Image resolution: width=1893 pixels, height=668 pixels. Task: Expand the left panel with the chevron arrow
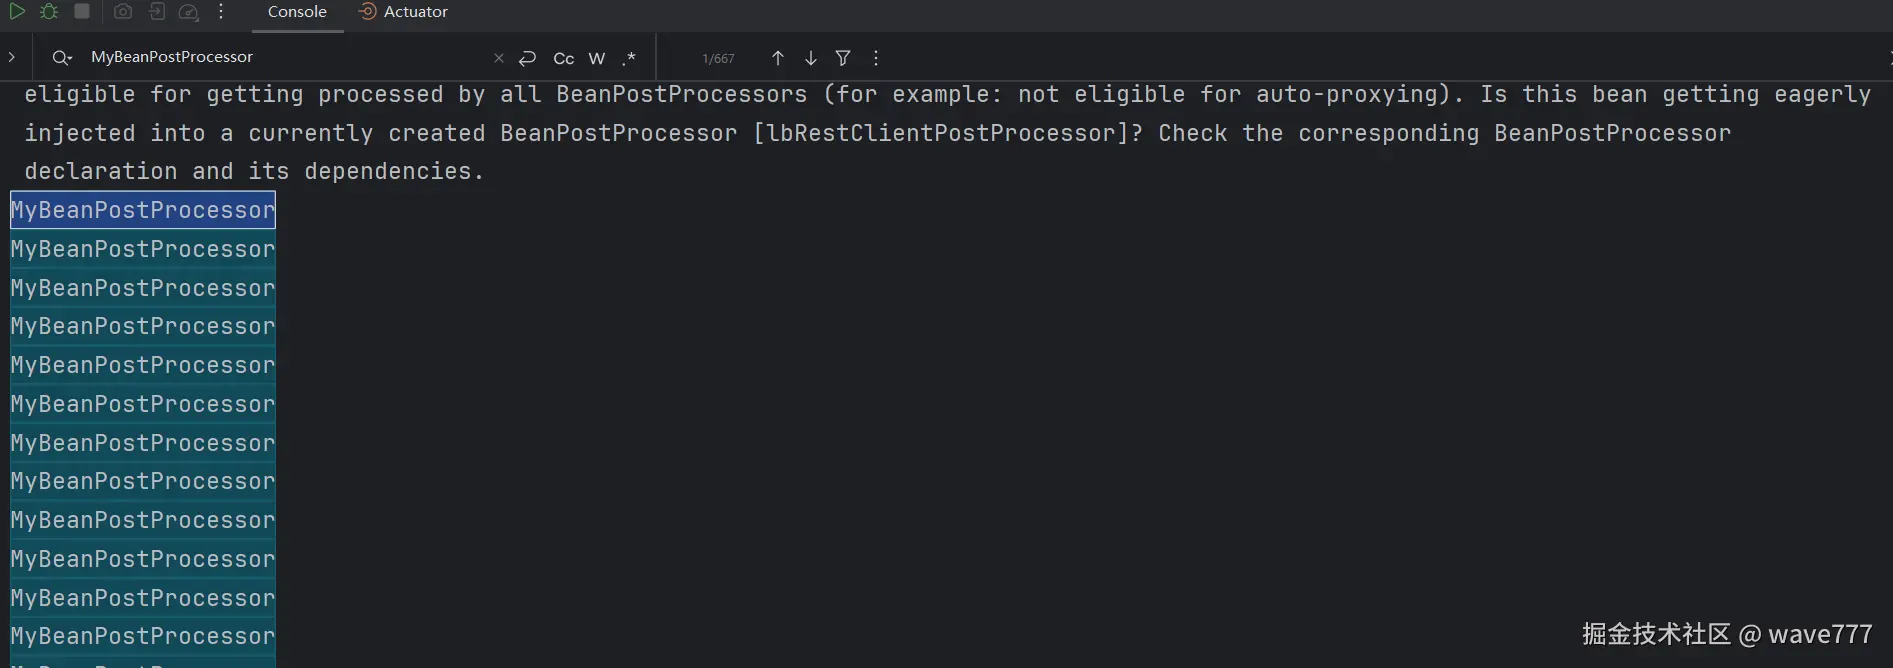12,57
